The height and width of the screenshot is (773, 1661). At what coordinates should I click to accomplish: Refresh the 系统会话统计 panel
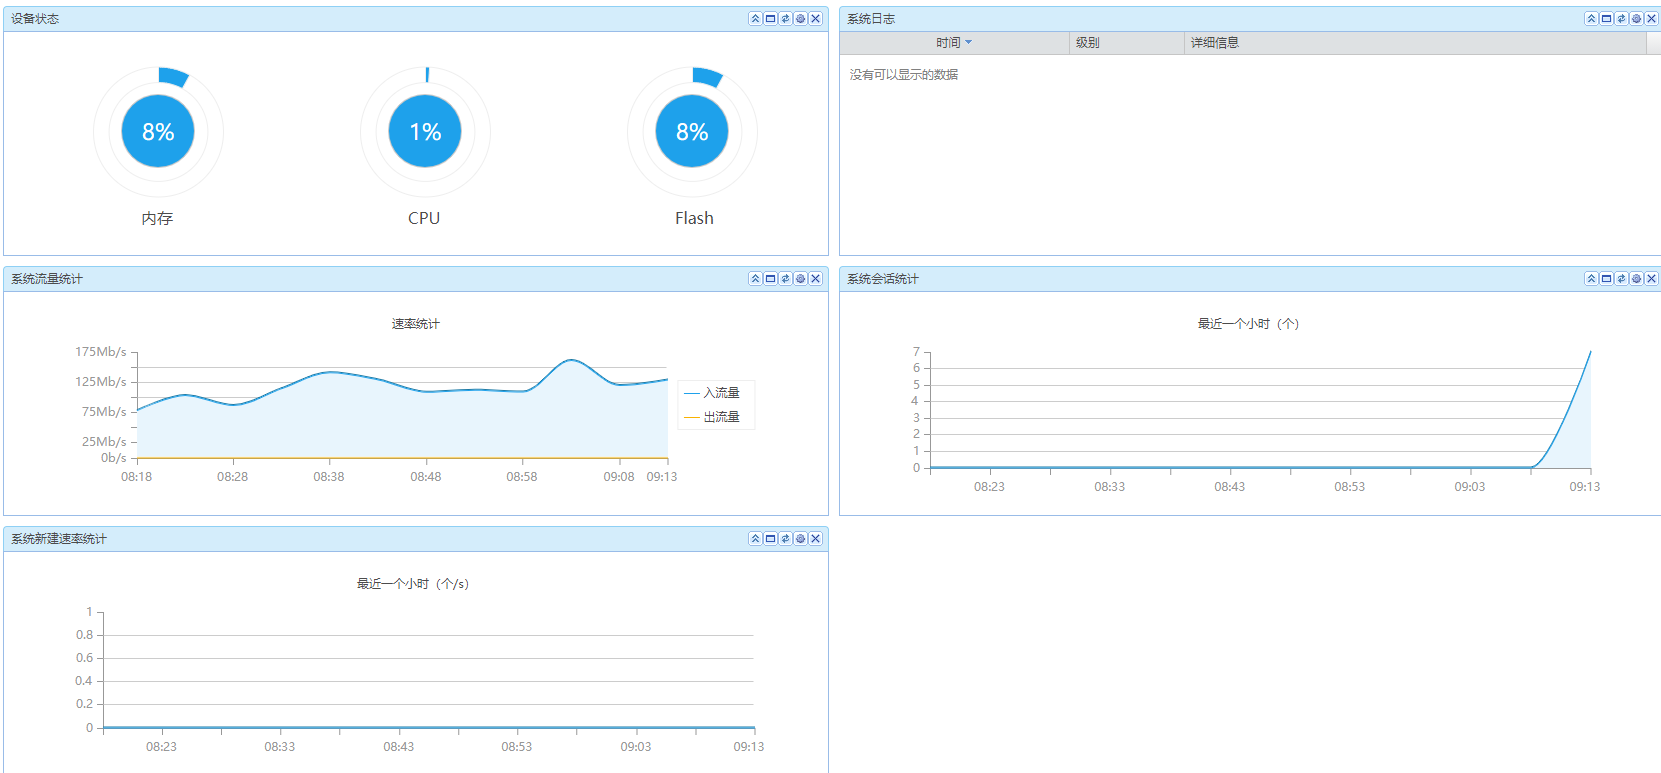[x=1621, y=279]
